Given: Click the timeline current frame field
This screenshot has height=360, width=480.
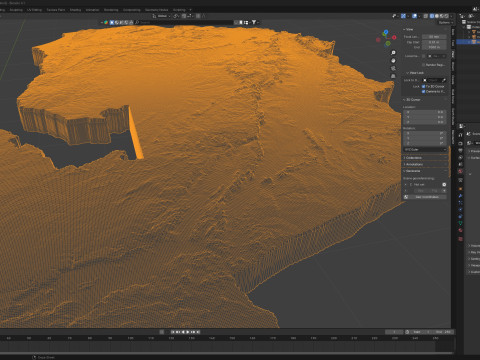Looking at the screenshot, I should click(x=394, y=332).
